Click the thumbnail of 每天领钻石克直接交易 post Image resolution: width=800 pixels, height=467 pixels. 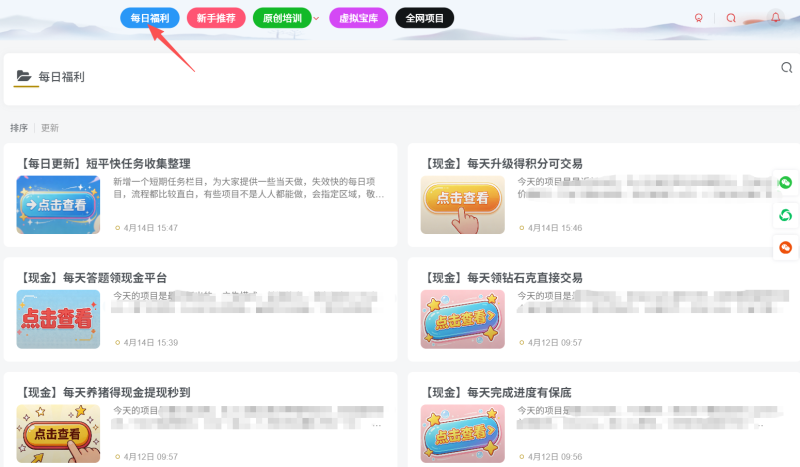(462, 319)
